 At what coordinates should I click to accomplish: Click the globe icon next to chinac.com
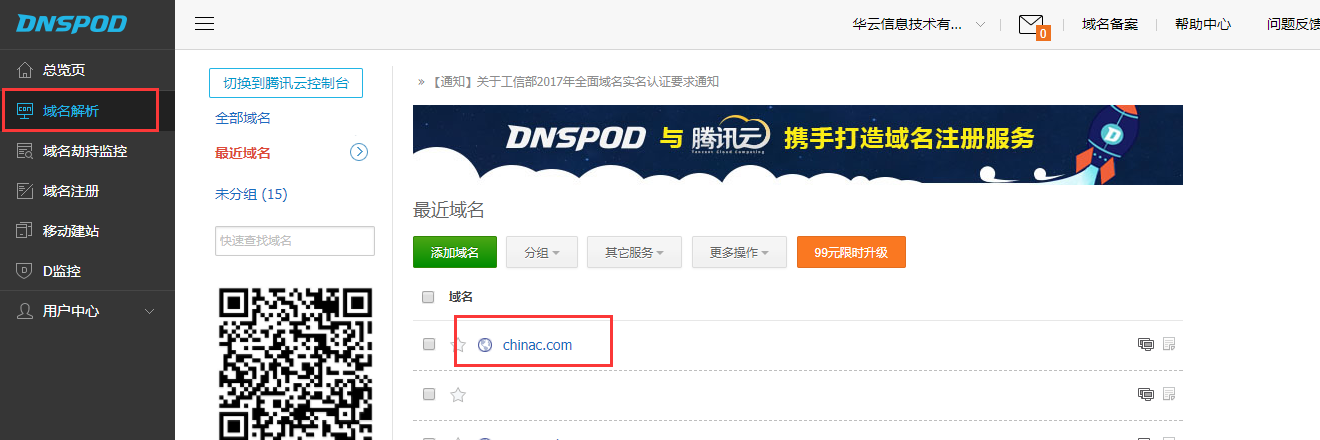point(486,345)
